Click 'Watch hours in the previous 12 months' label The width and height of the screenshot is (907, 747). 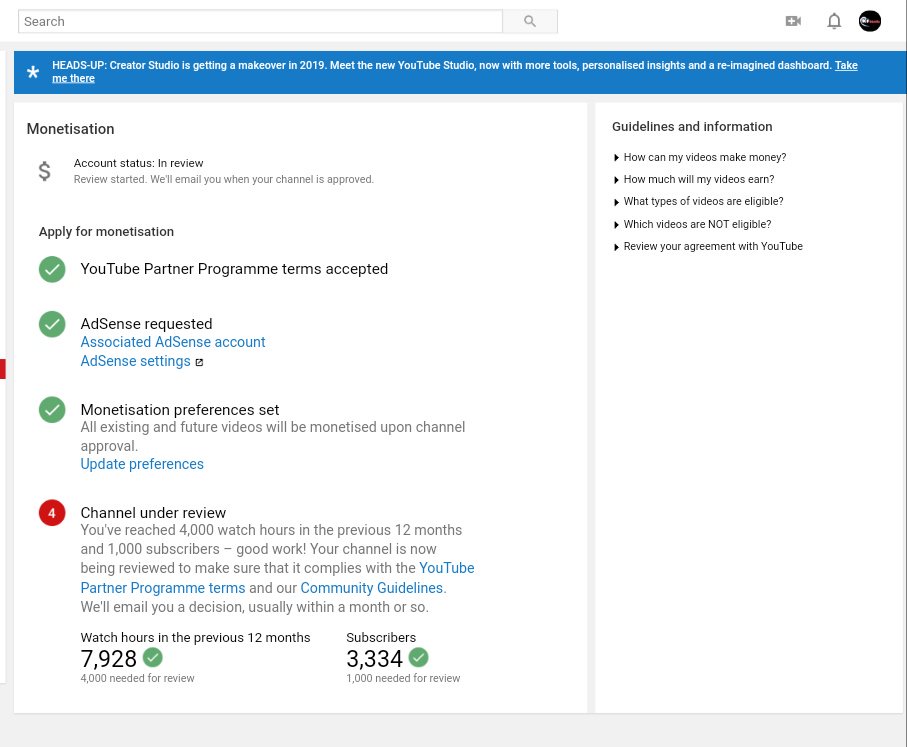(196, 638)
